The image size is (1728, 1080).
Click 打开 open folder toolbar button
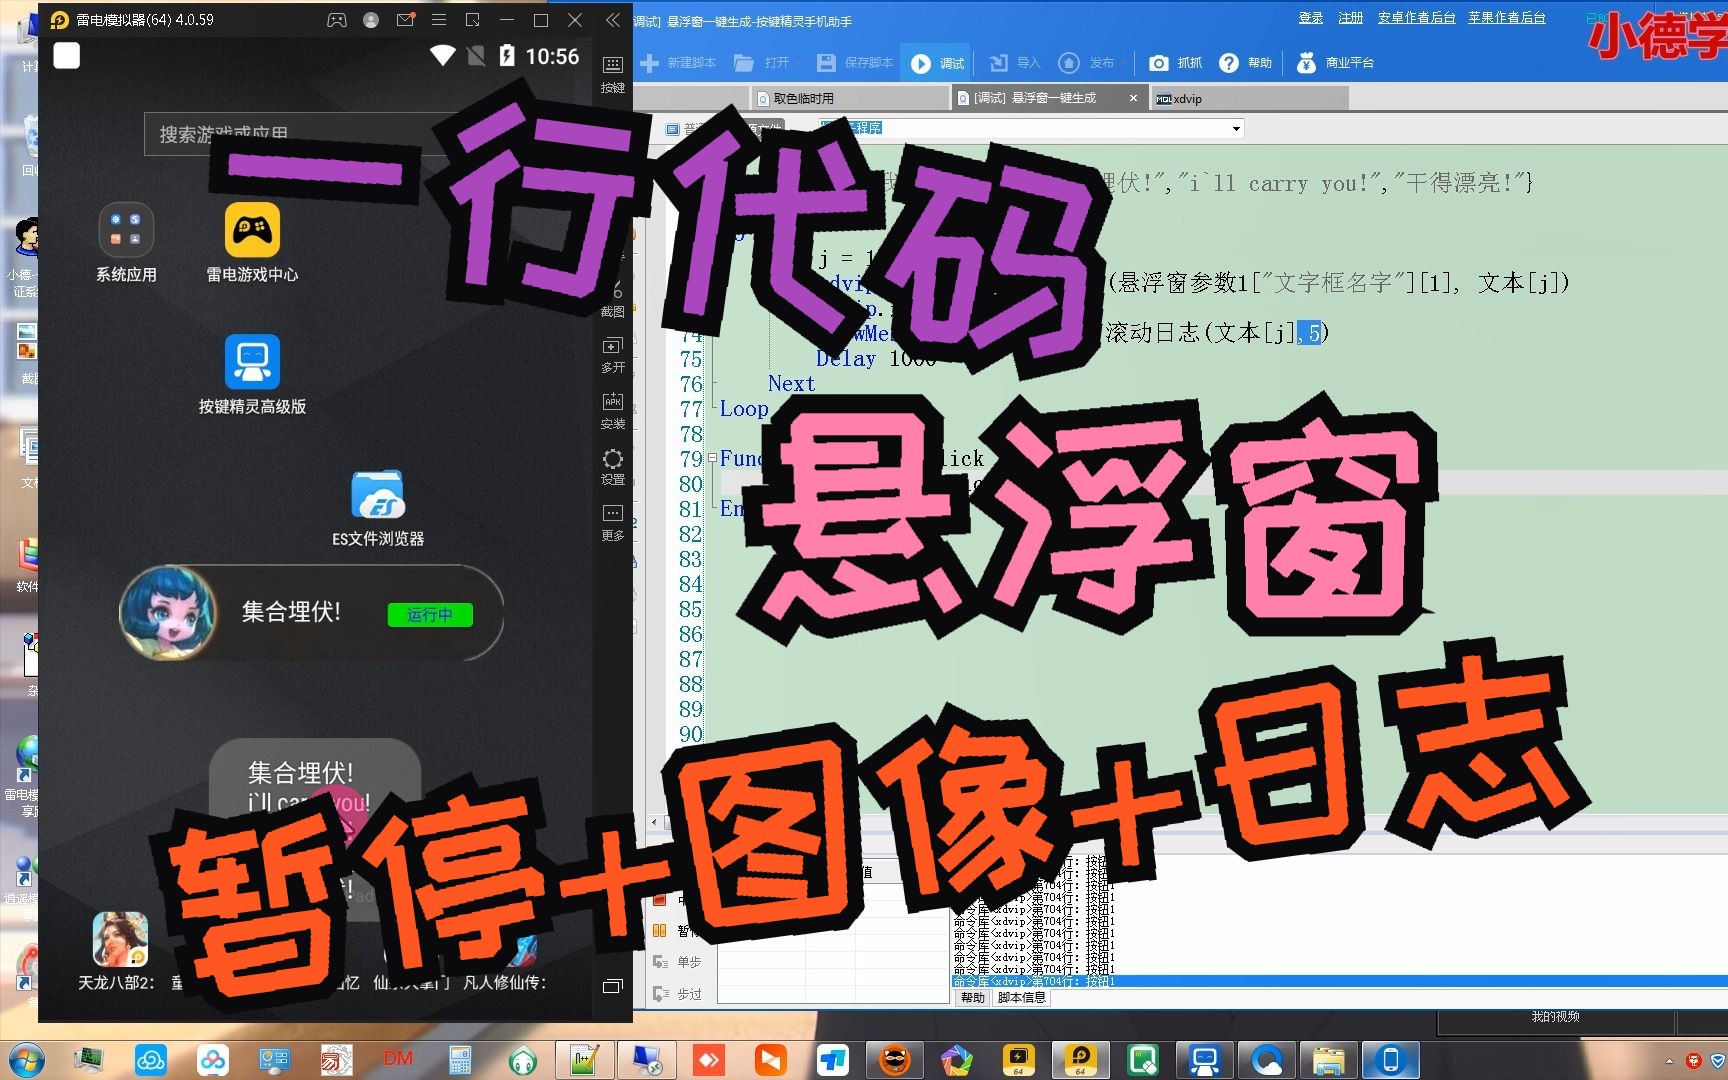pyautogui.click(x=762, y=63)
